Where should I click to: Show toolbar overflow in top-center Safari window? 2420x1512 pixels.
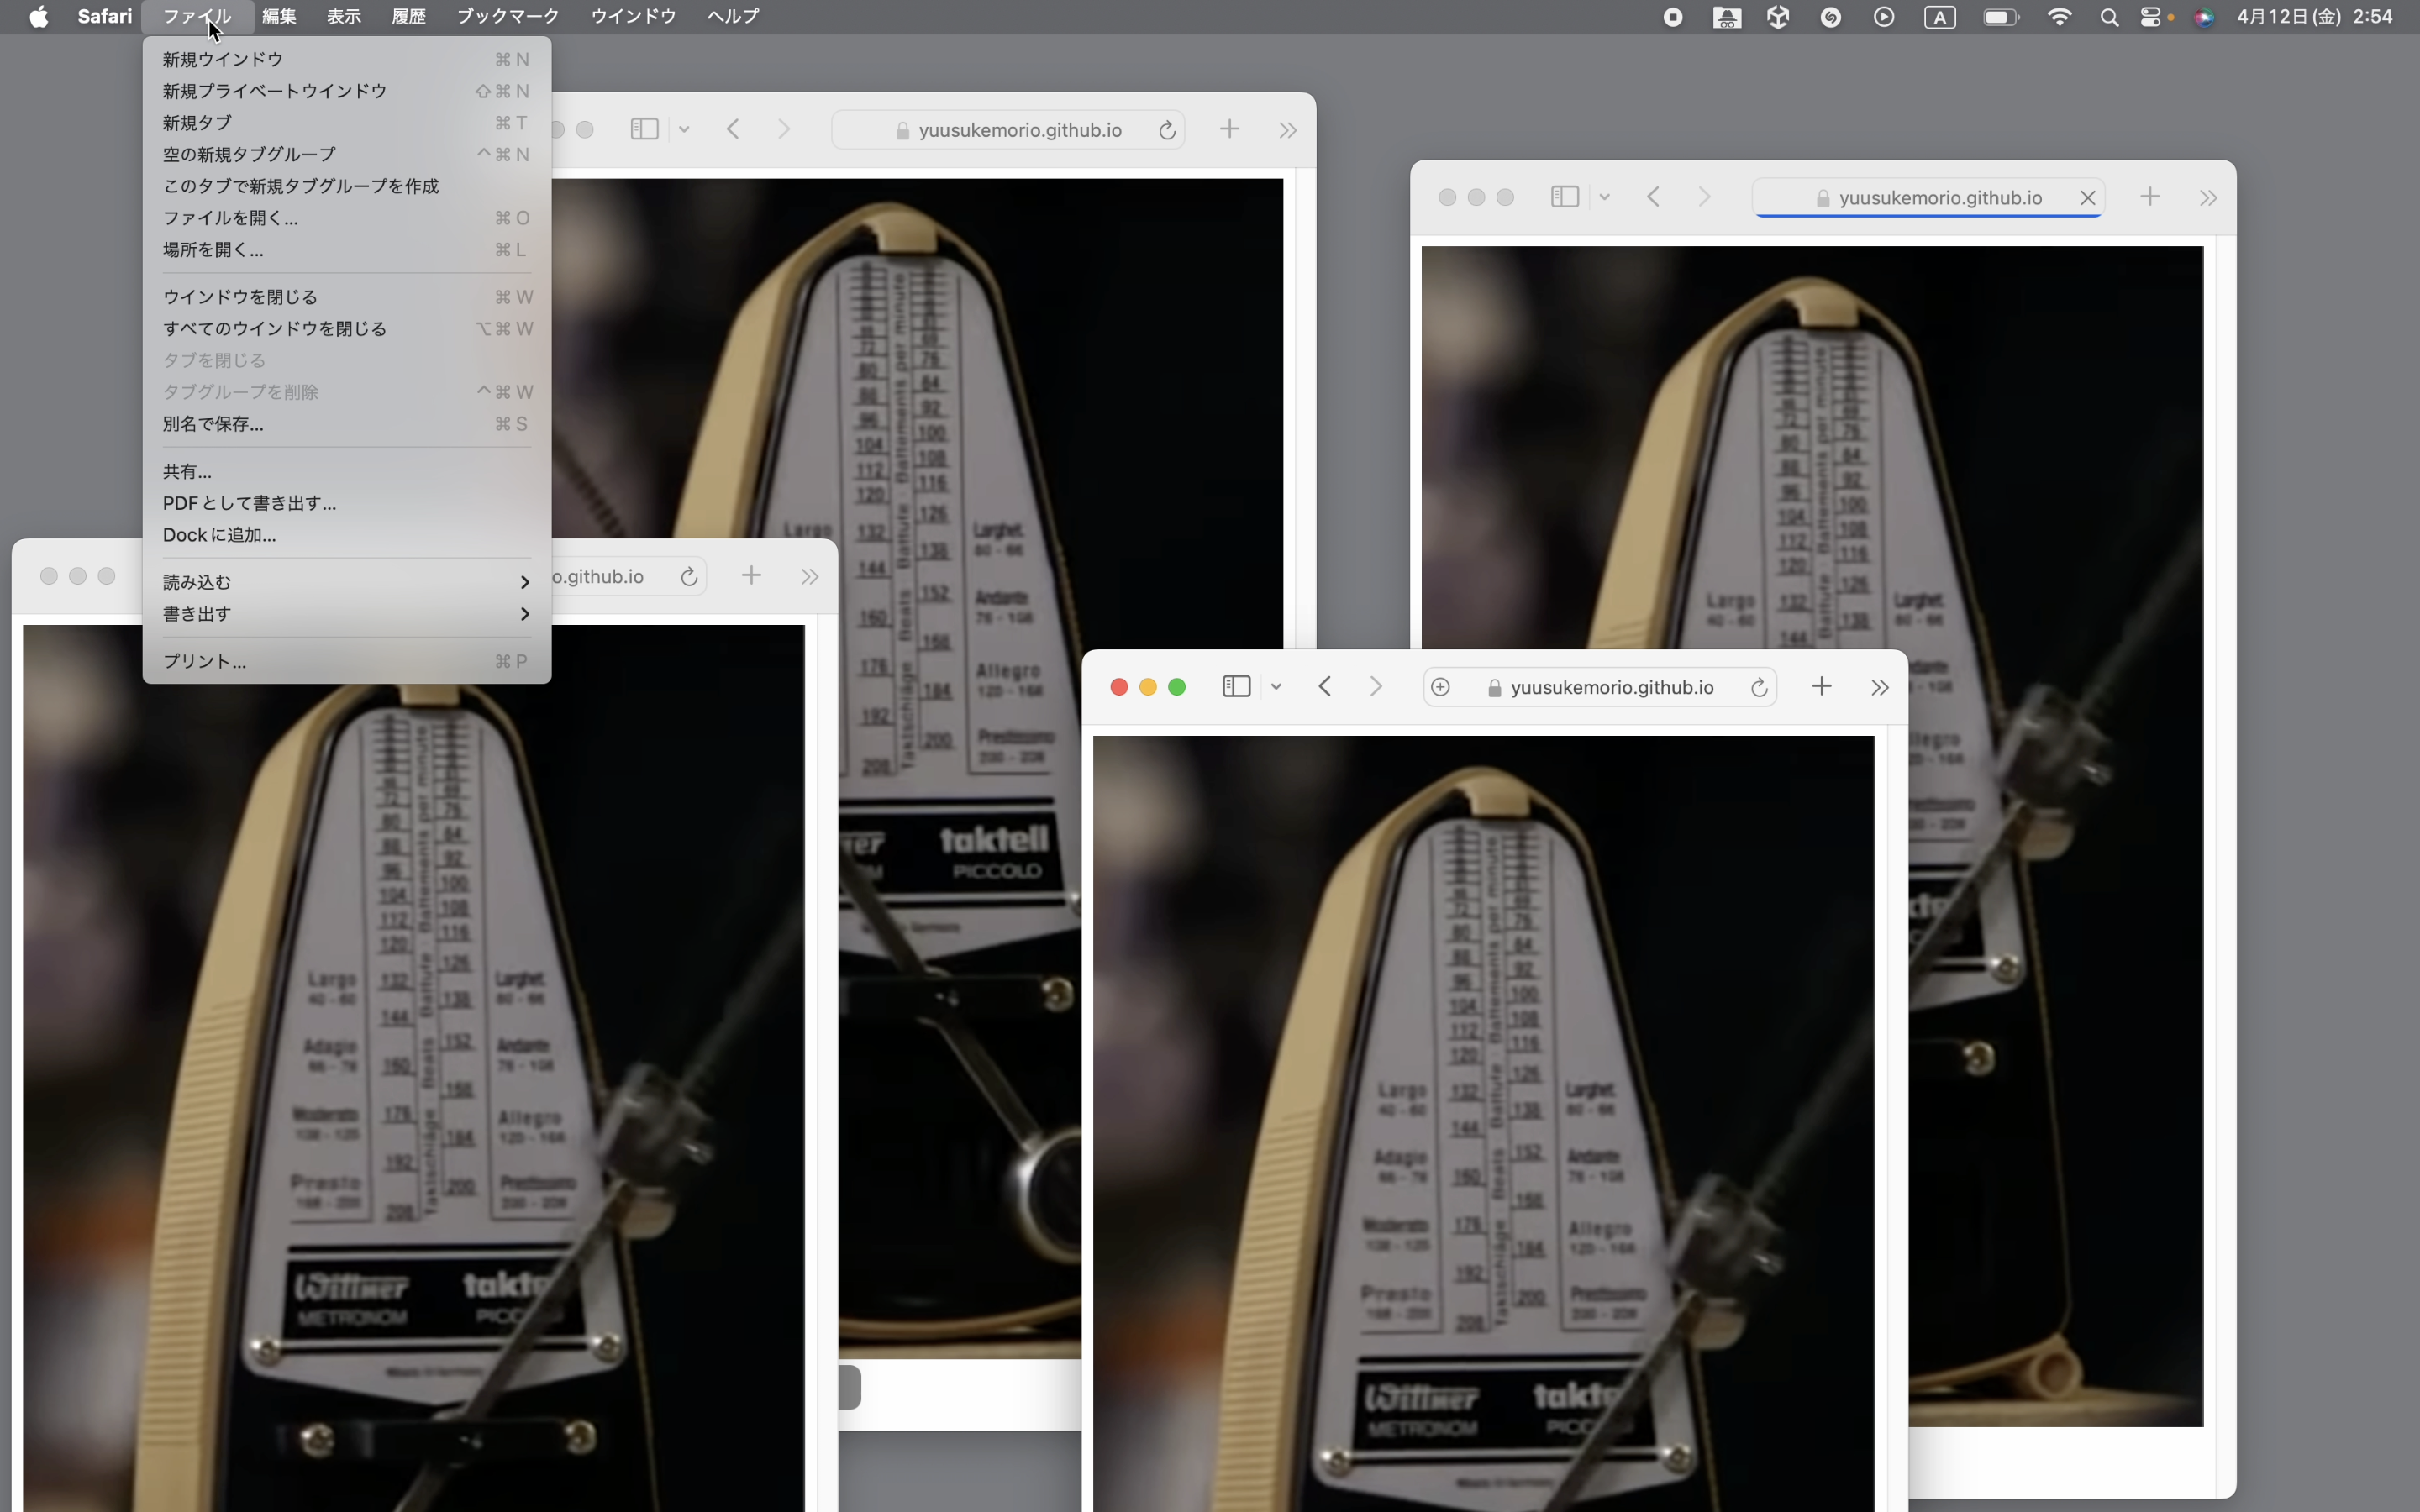pyautogui.click(x=1288, y=130)
